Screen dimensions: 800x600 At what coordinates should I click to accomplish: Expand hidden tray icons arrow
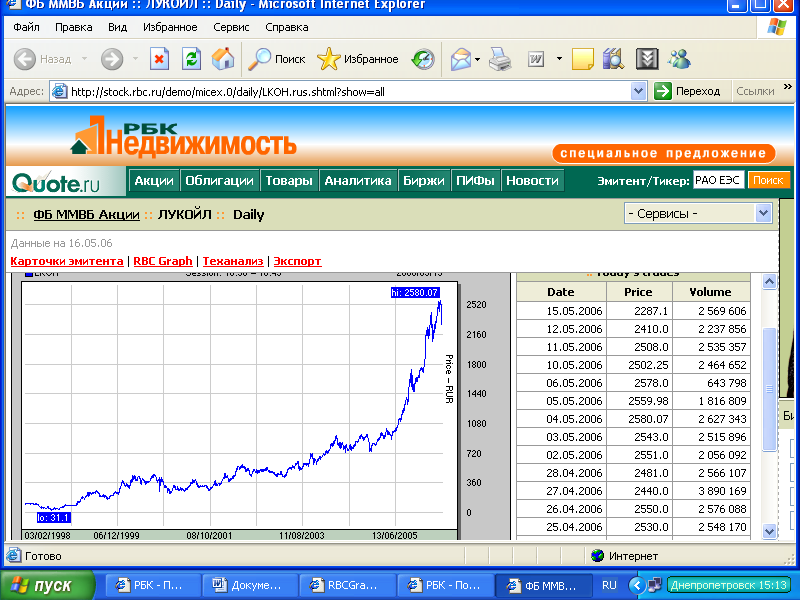click(x=636, y=585)
